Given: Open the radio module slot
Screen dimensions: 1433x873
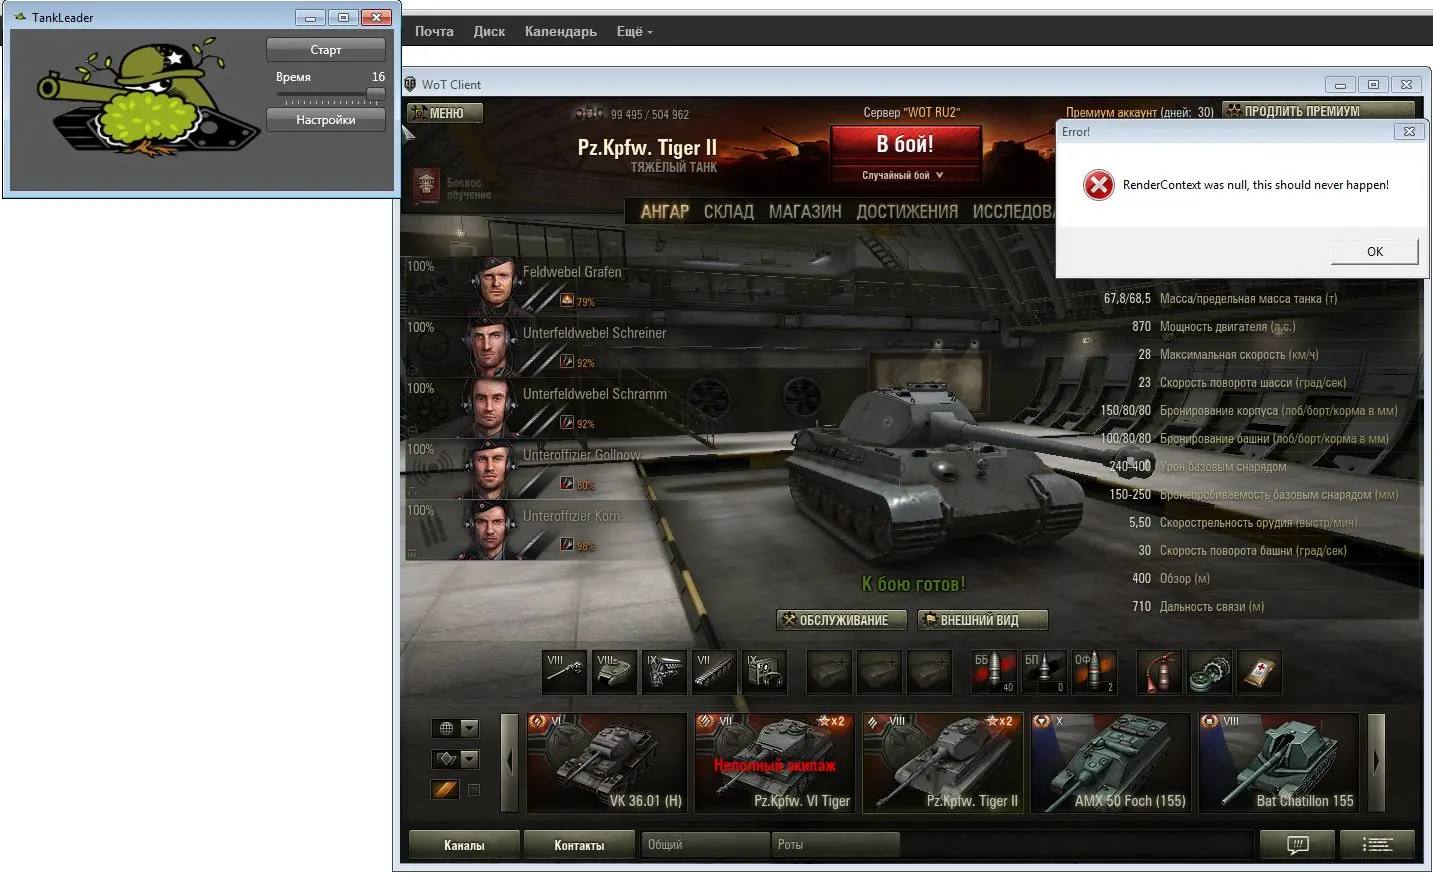Looking at the screenshot, I should click(x=764, y=672).
